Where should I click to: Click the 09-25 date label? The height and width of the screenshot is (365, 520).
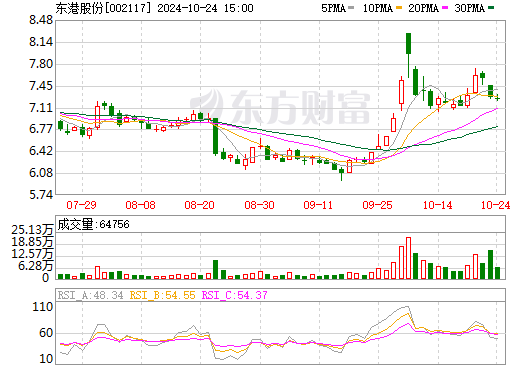(x=377, y=205)
